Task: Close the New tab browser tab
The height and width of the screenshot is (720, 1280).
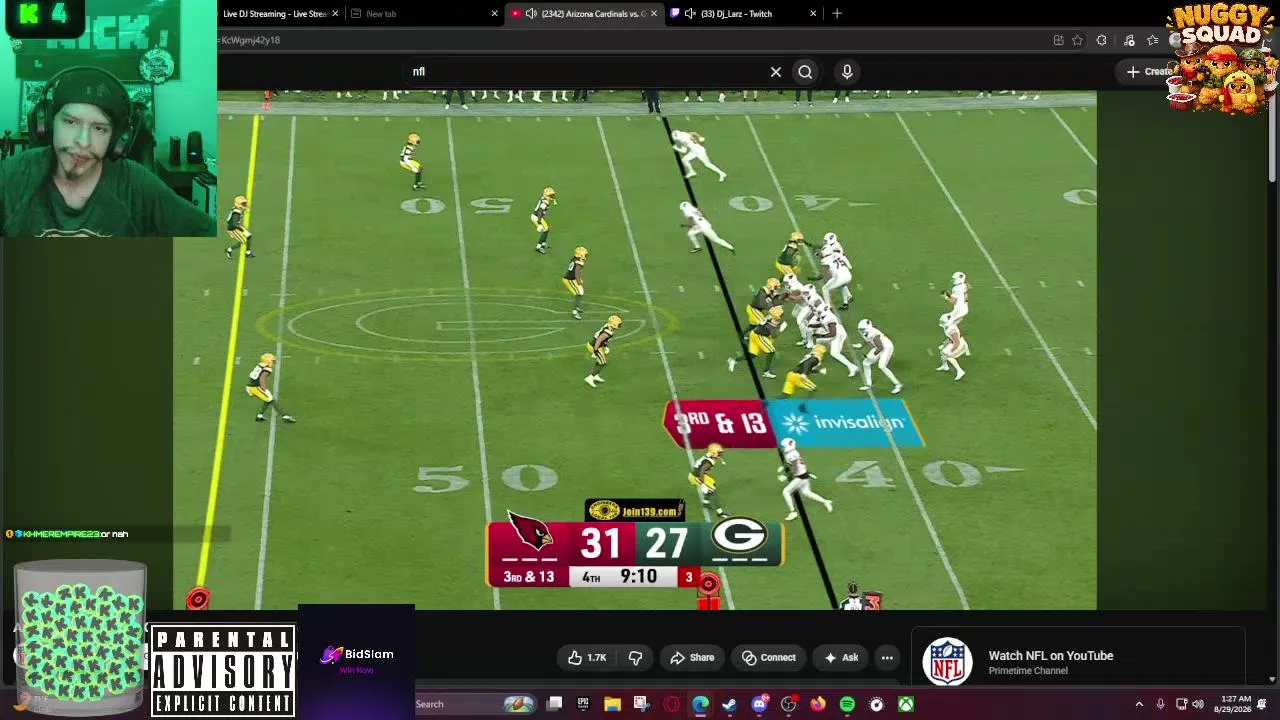Action: click(494, 14)
